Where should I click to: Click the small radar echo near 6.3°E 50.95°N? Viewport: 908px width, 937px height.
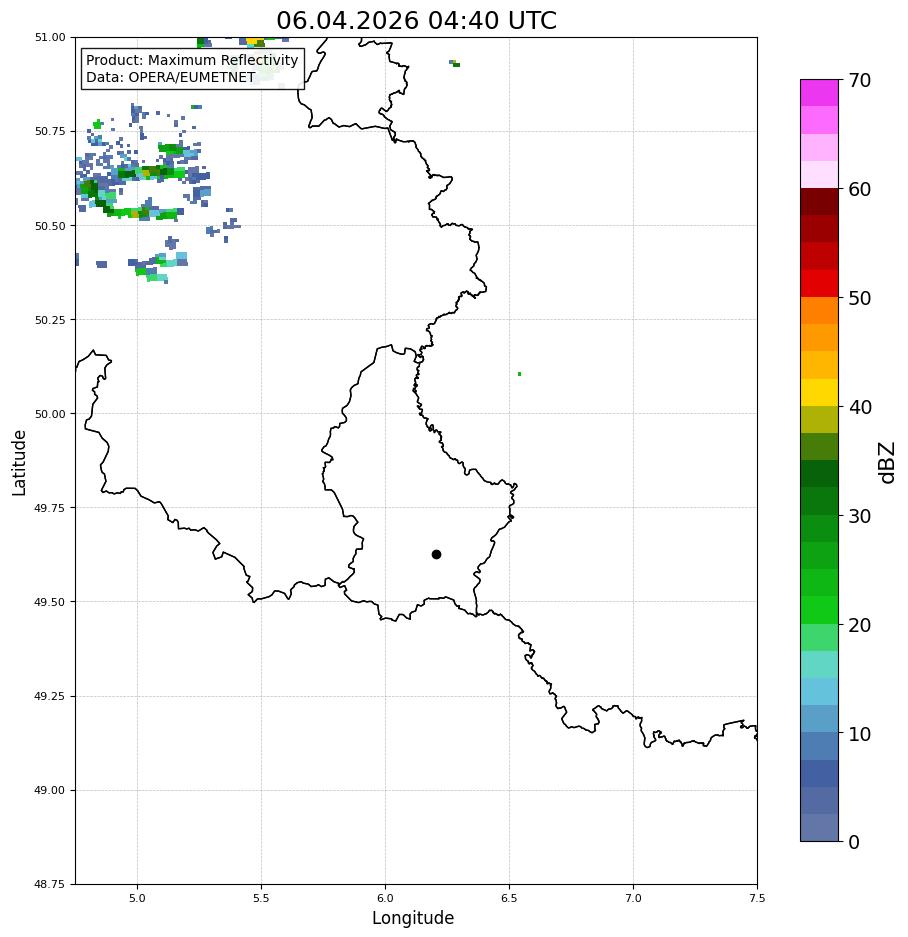(455, 63)
